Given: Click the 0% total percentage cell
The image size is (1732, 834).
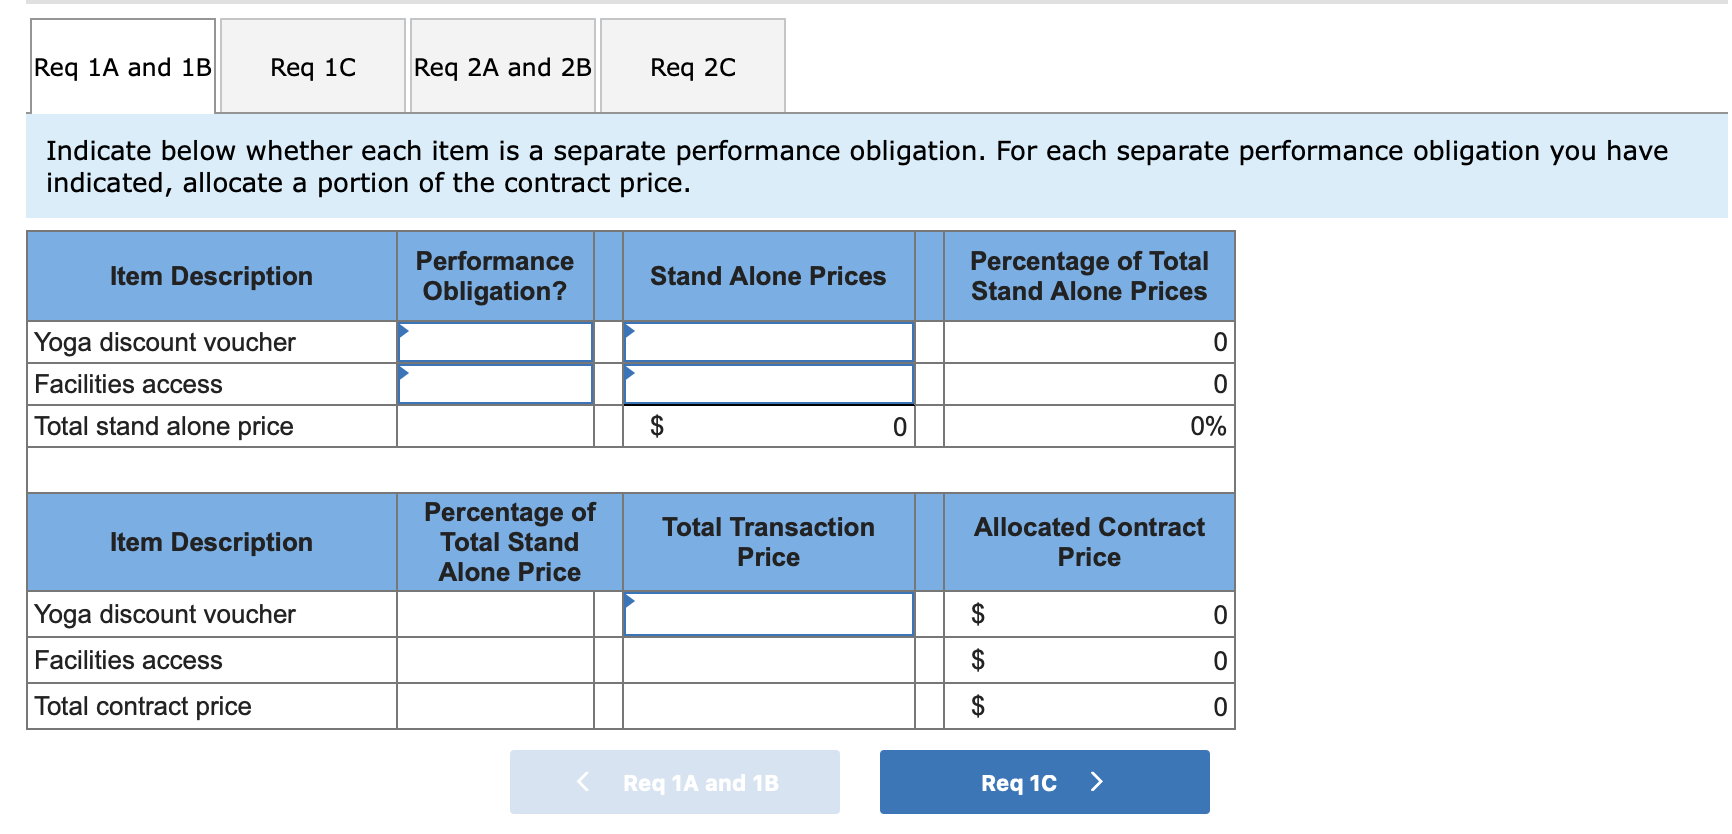Looking at the screenshot, I should [x=1088, y=427].
